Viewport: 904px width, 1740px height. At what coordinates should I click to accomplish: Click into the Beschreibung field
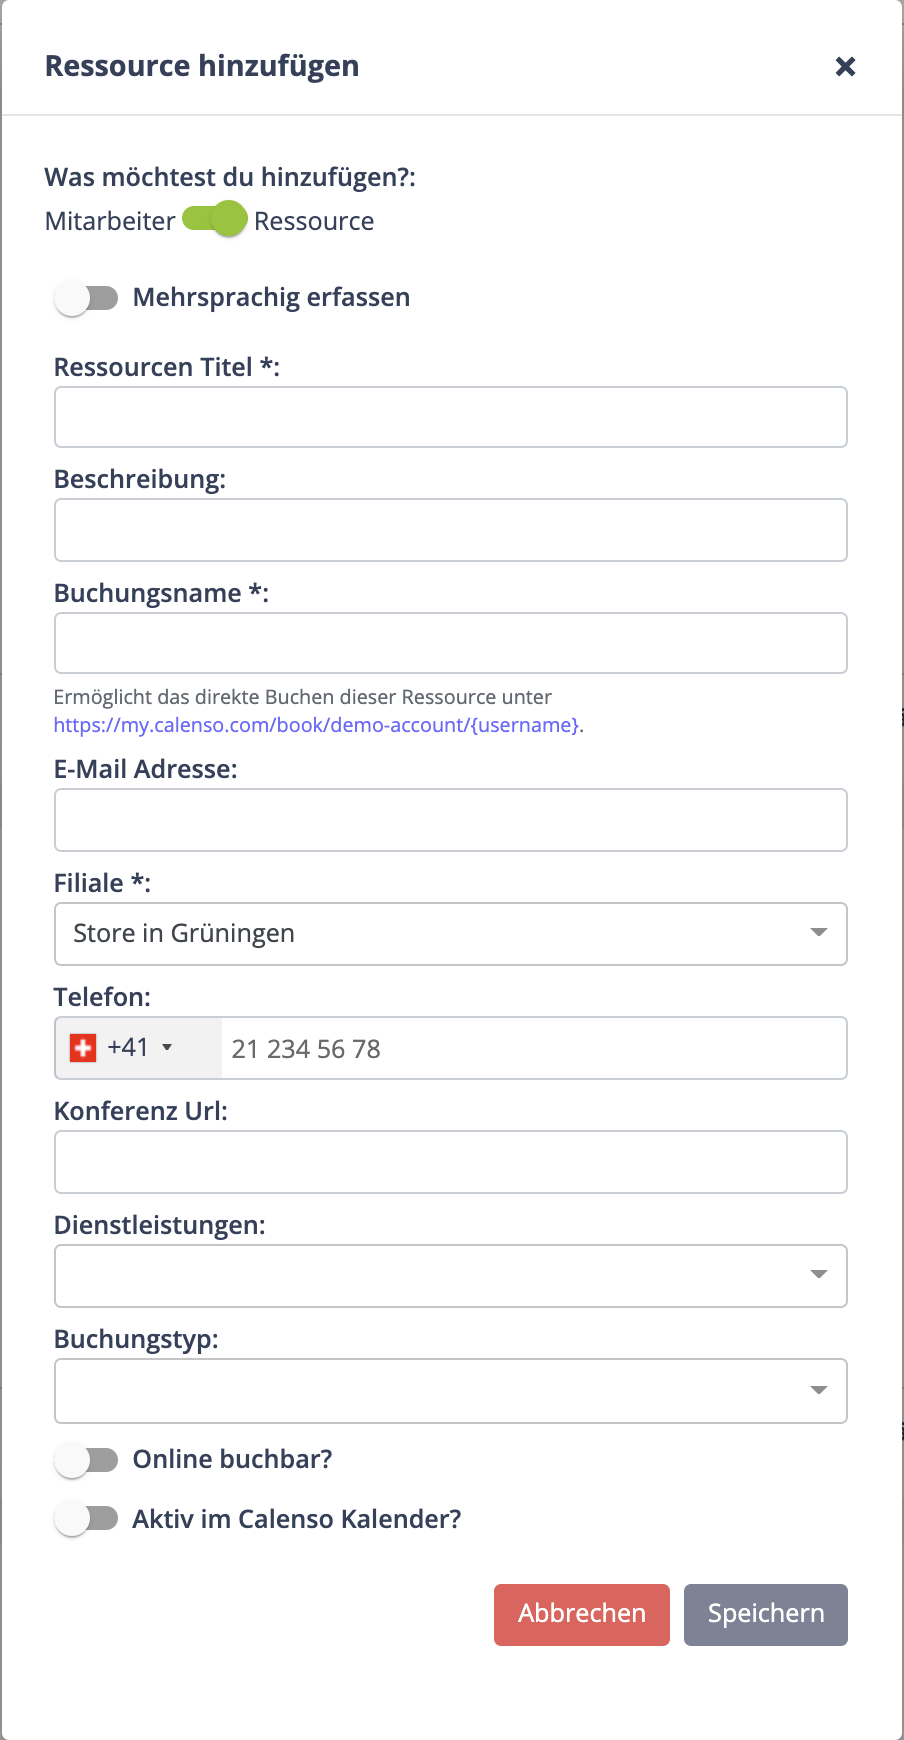[451, 530]
